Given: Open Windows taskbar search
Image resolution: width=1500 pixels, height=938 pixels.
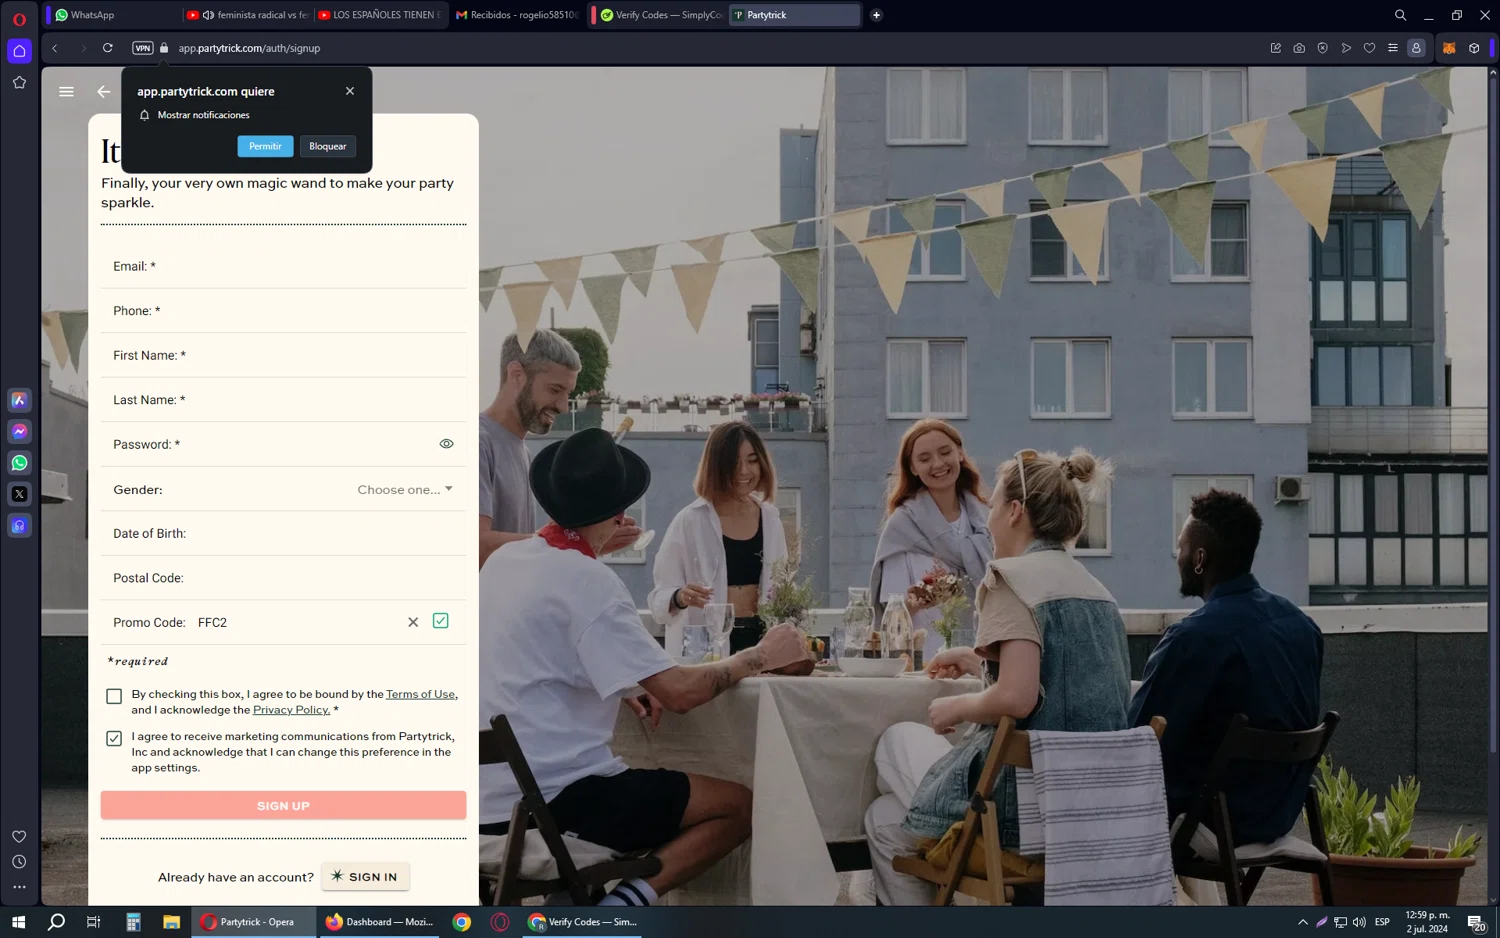Looking at the screenshot, I should [x=56, y=922].
